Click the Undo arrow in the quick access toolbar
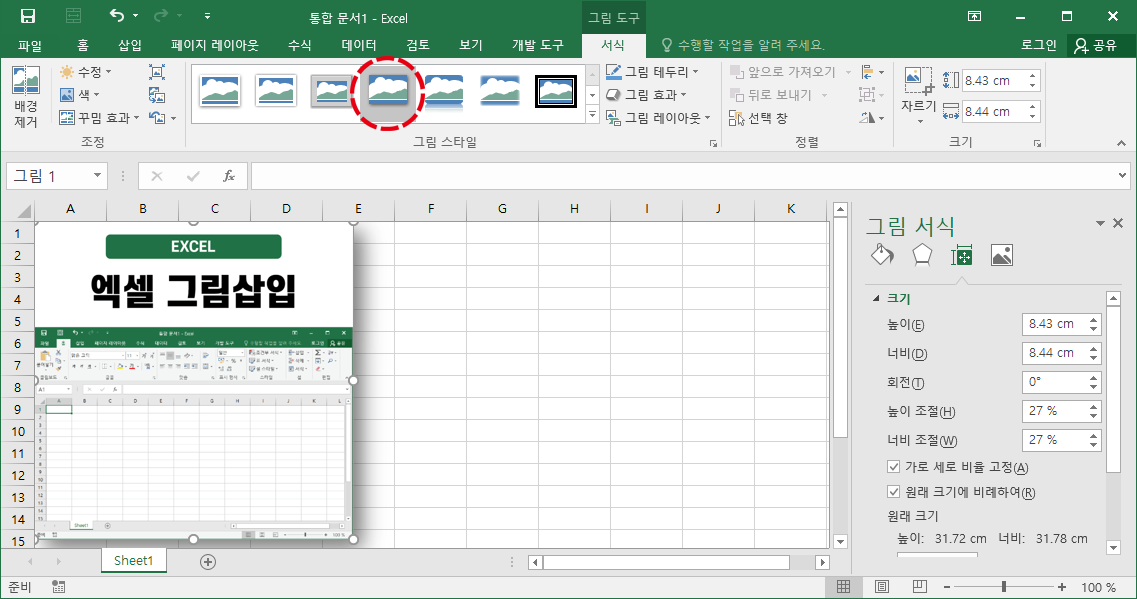1137x599 pixels. 117,16
